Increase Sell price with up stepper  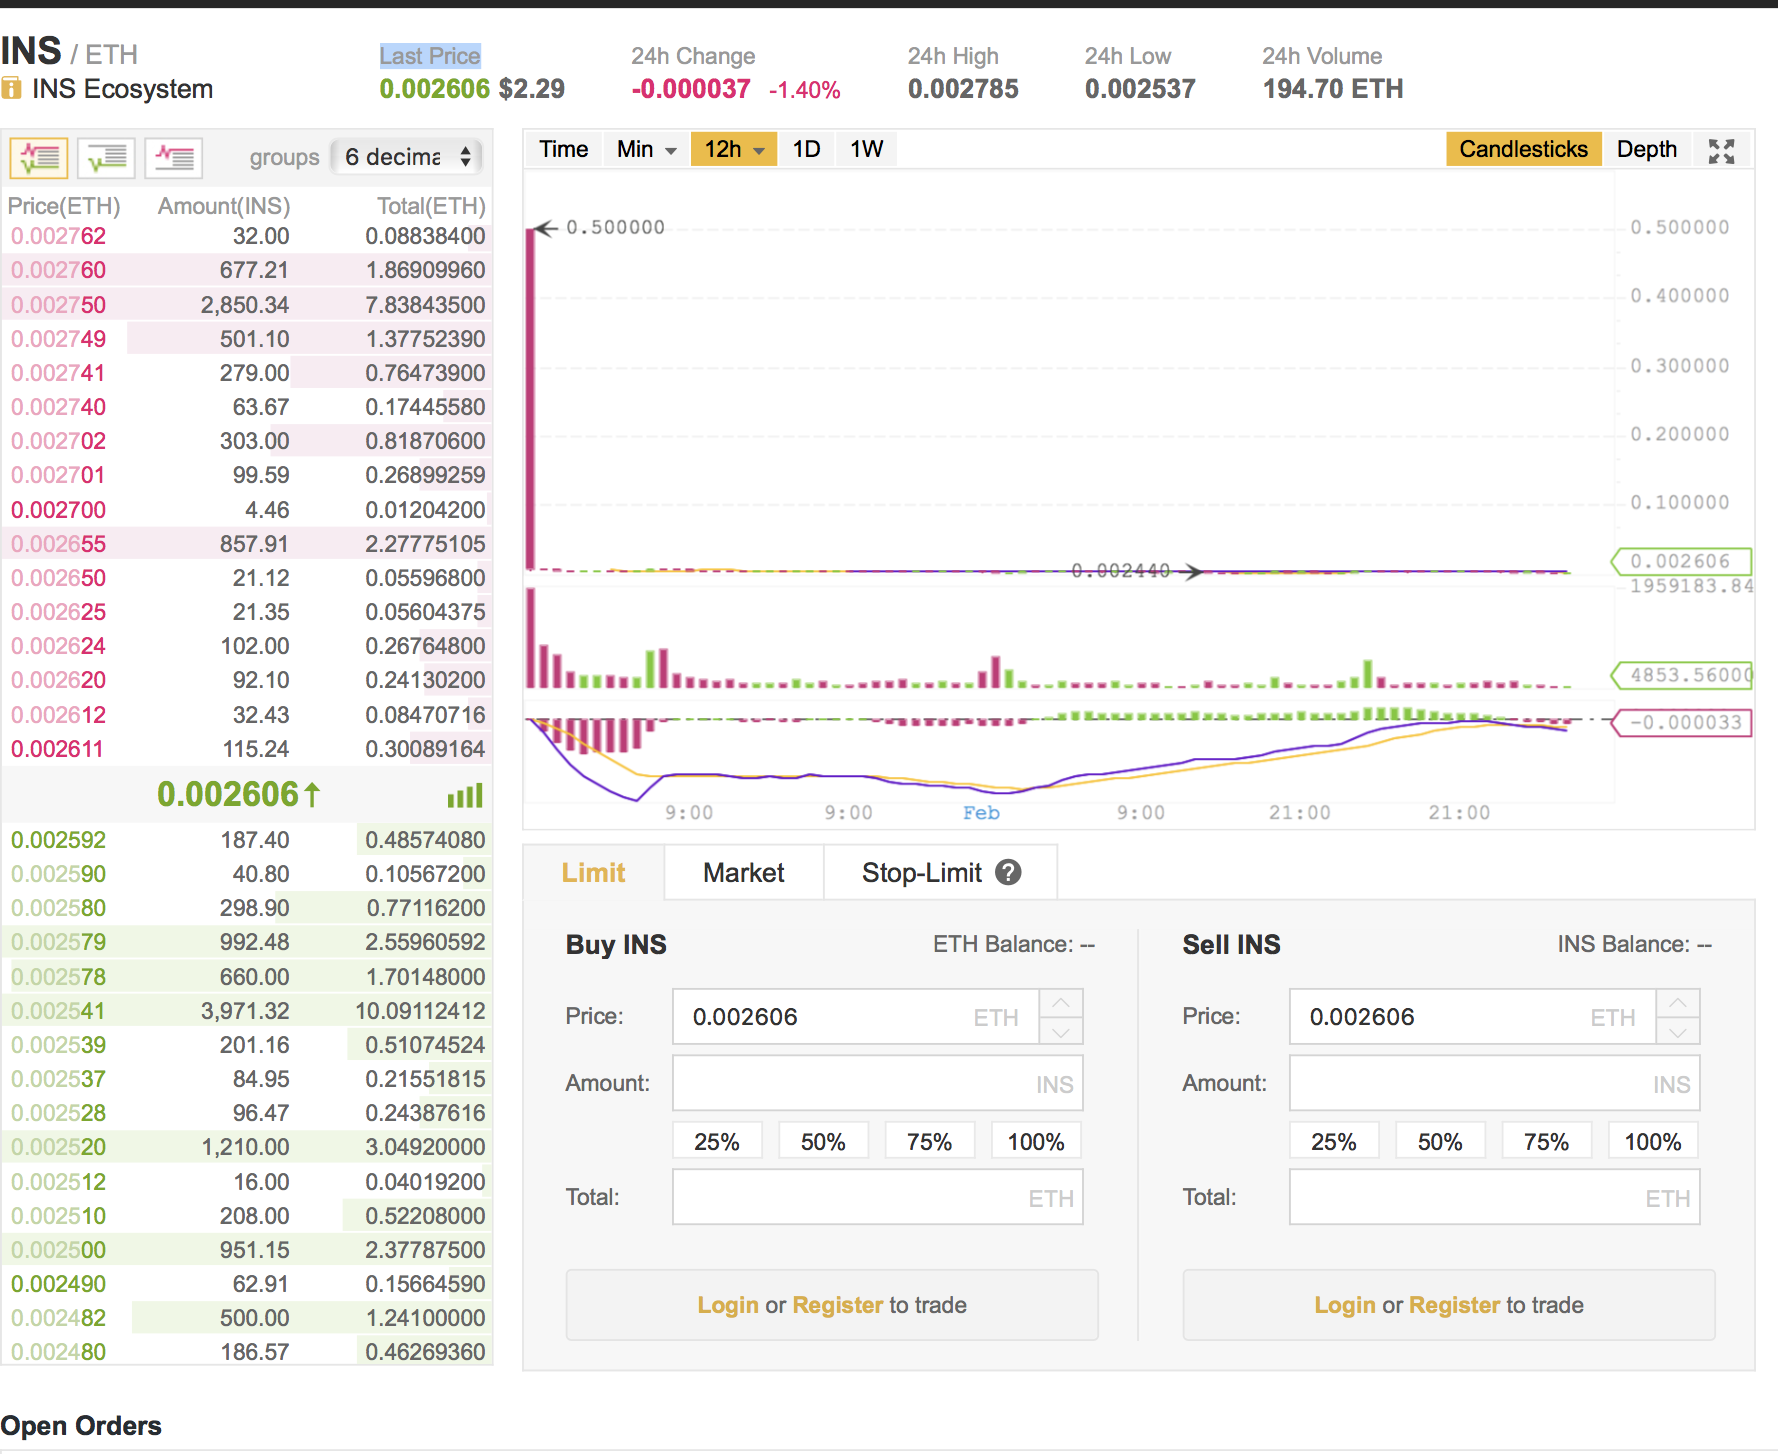click(1678, 1002)
